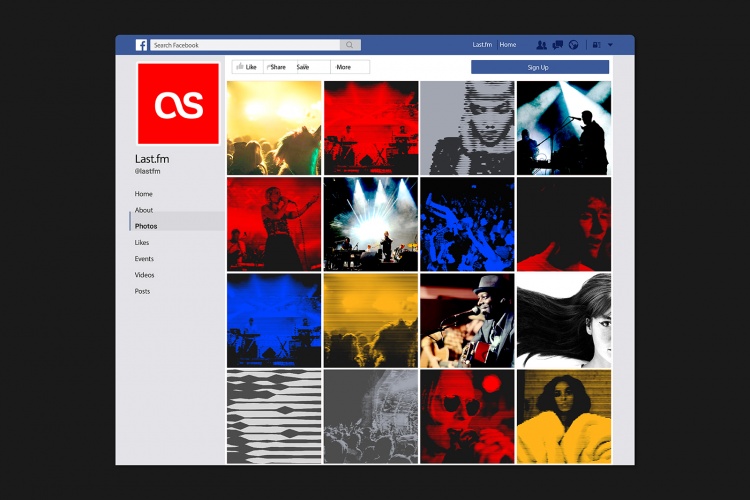Click in the Search Facebook field

(243, 45)
